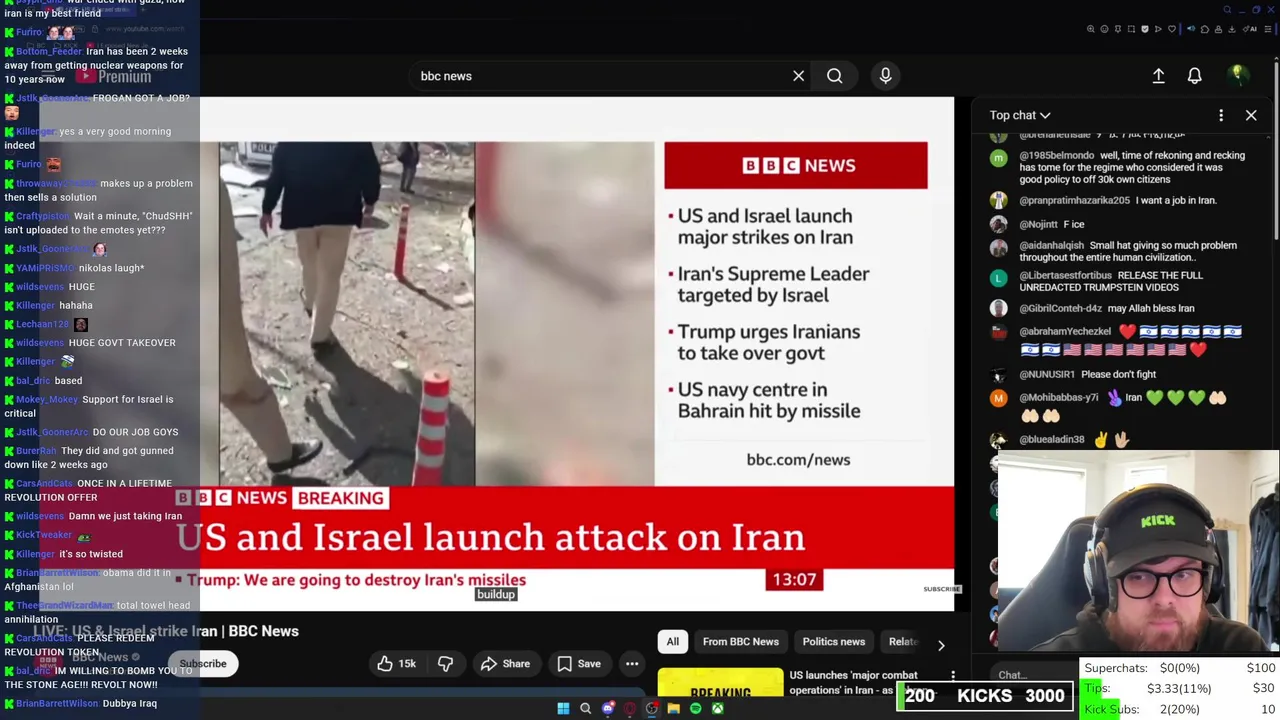Open Discord from the taskbar

(607, 708)
